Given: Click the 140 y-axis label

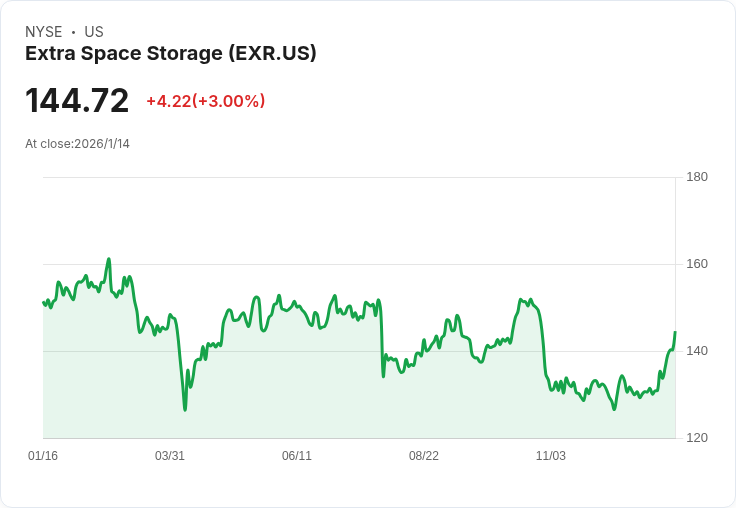Looking at the screenshot, I should click(x=697, y=351).
